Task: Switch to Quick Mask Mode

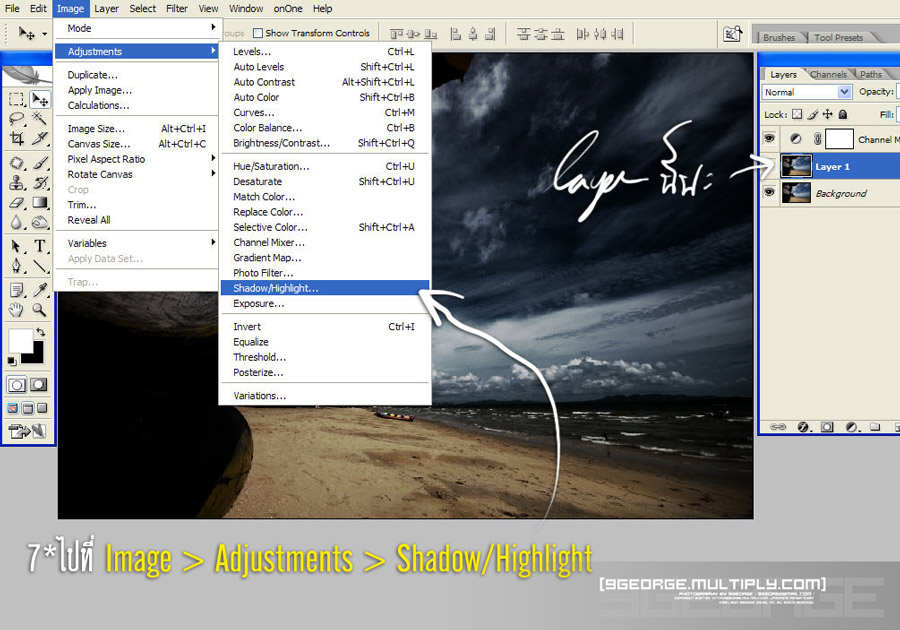Action: point(39,384)
